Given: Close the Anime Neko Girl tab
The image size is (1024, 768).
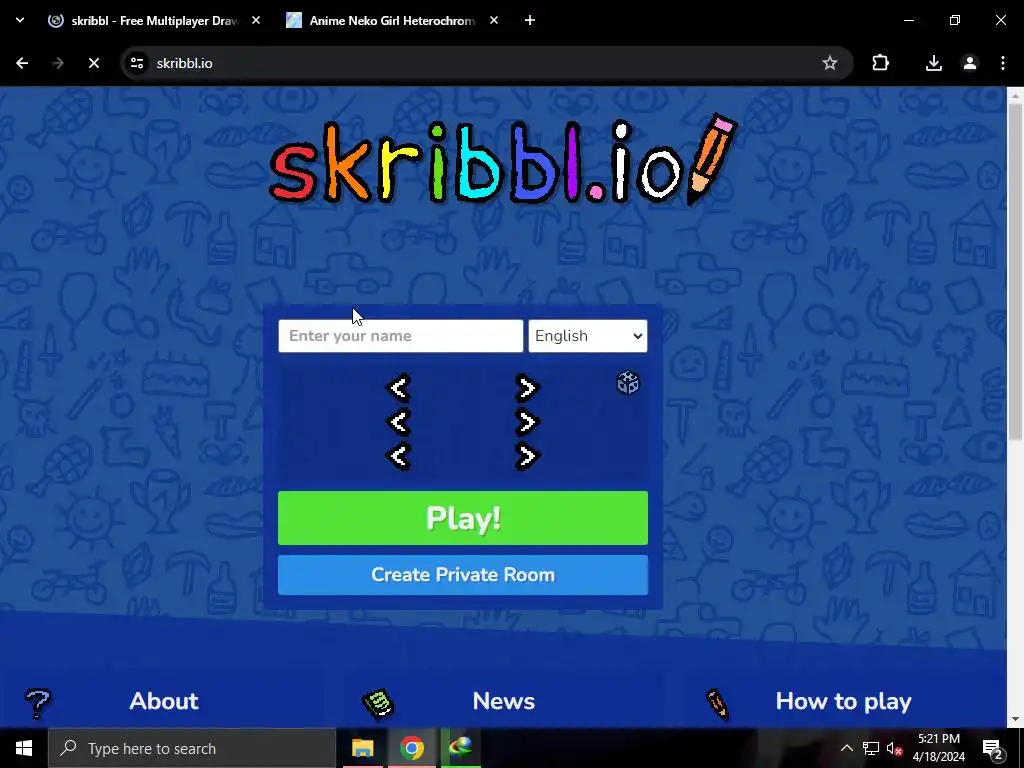Looking at the screenshot, I should (x=494, y=20).
